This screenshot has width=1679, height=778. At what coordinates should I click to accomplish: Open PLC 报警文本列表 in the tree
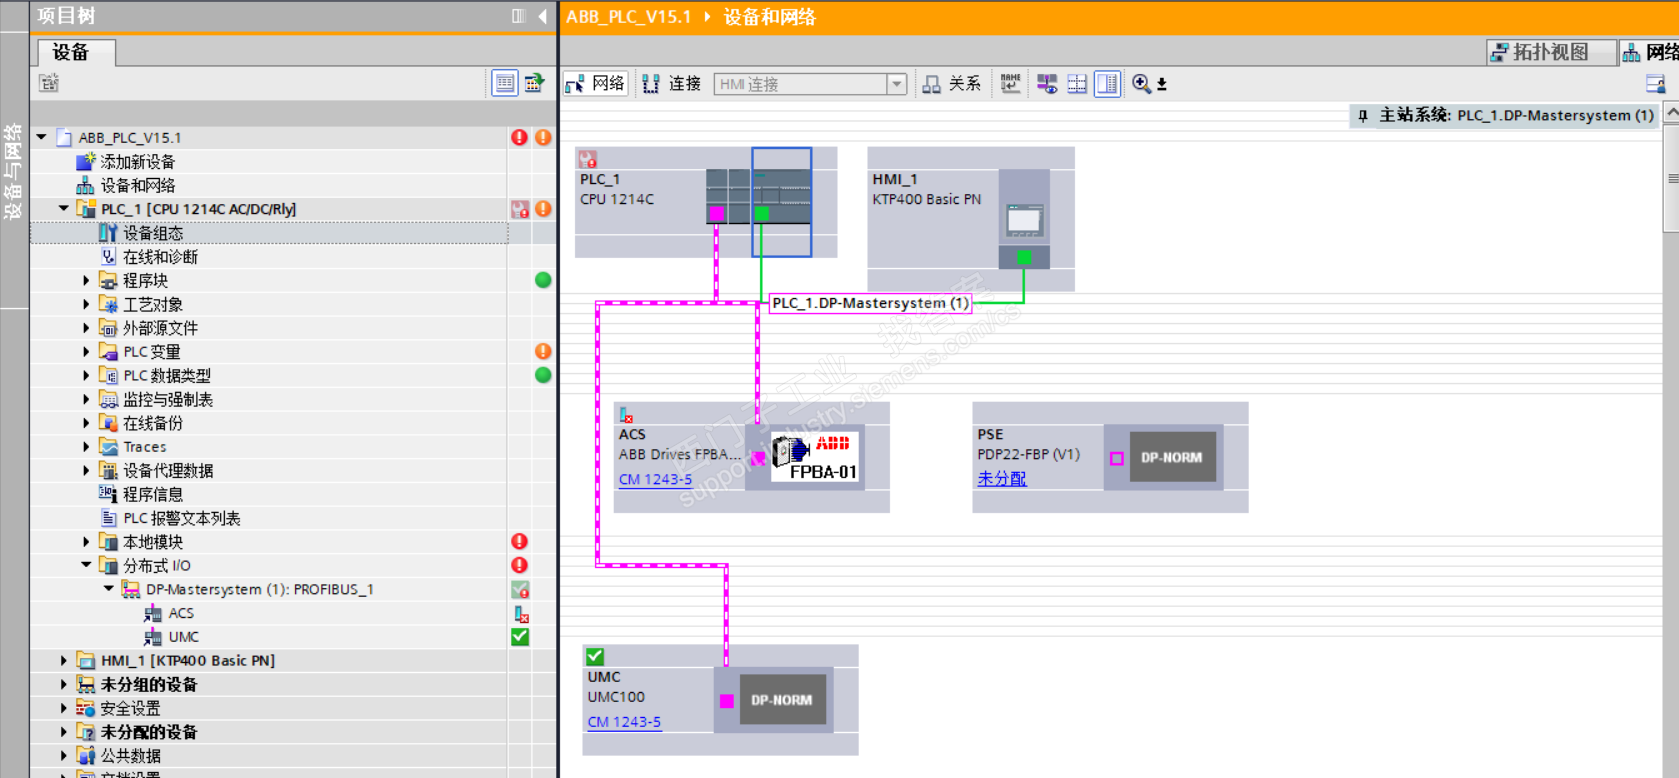[181, 519]
